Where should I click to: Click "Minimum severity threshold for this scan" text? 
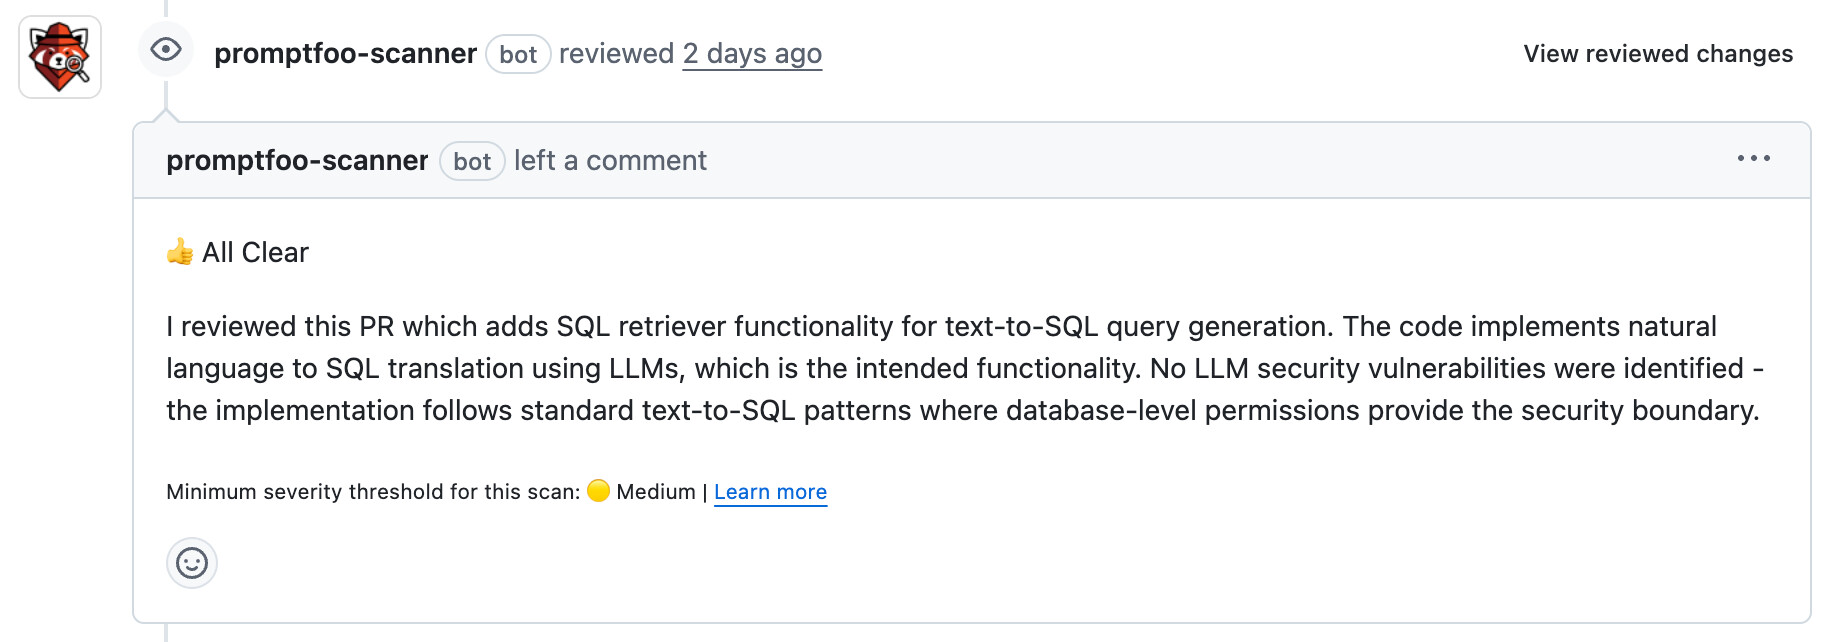coord(372,492)
